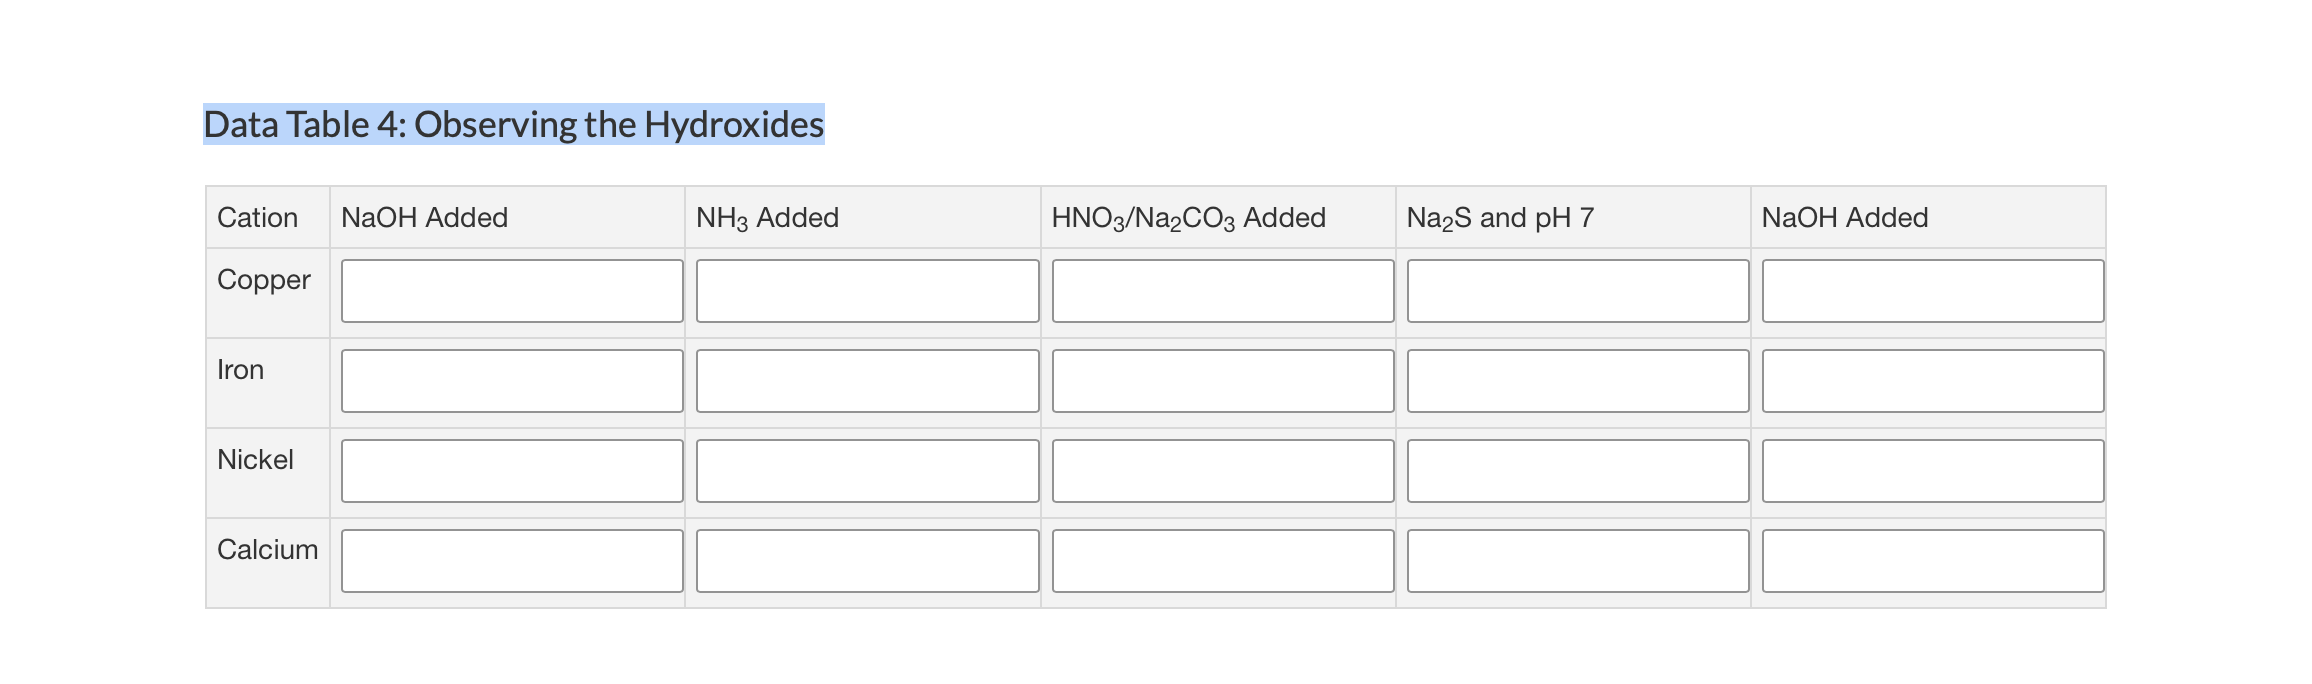The width and height of the screenshot is (2312, 684).
Task: Click the last Nickel NaOH Added field
Action: [1932, 470]
